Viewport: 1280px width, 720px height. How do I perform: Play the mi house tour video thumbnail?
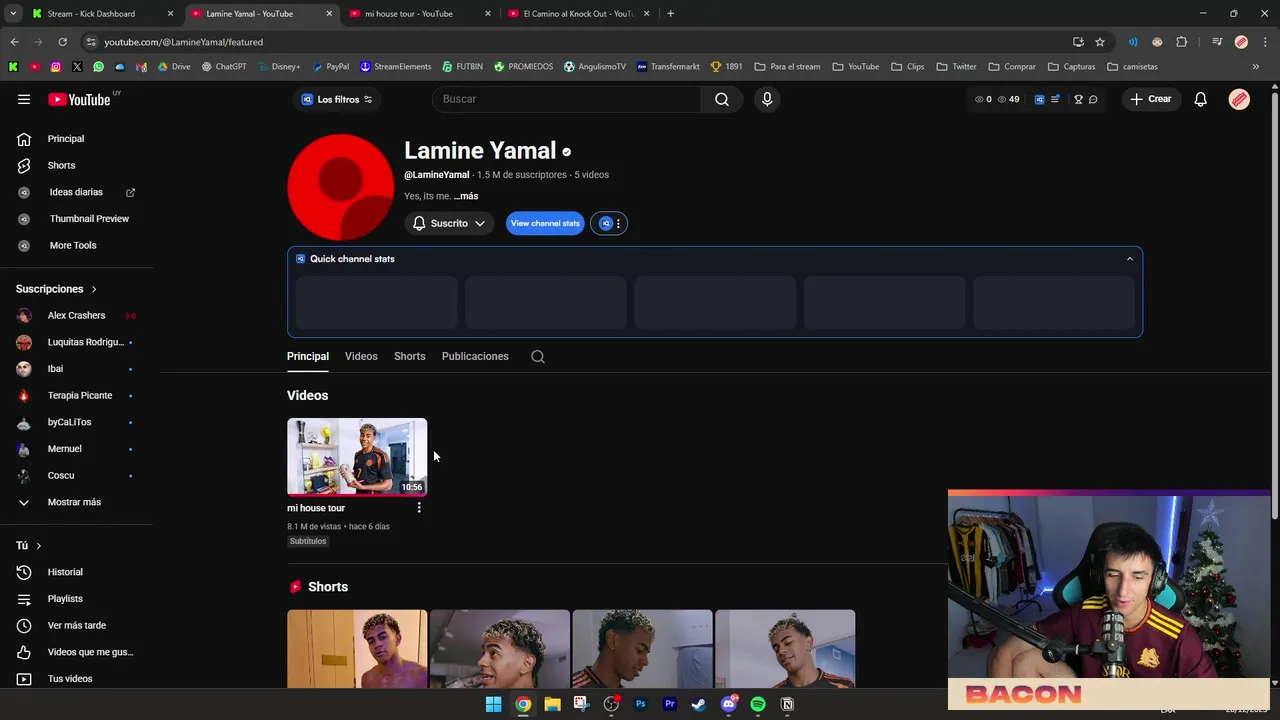point(357,457)
